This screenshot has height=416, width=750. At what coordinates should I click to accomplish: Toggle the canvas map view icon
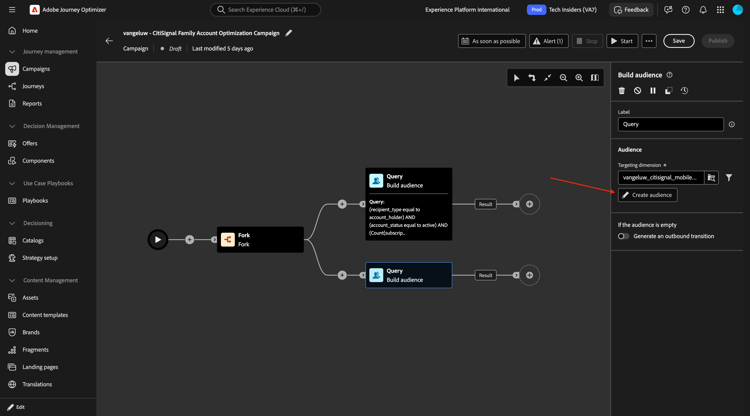pos(595,78)
